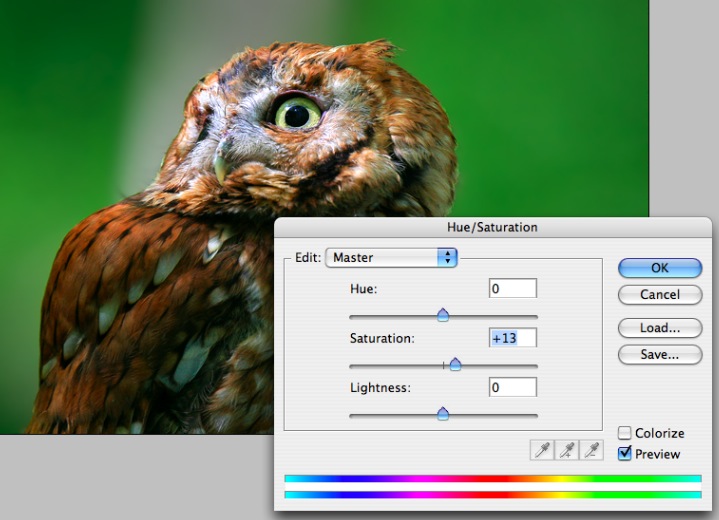Screen dimensions: 719x520
Task: Select the plain eyedropper tool
Action: click(x=542, y=450)
